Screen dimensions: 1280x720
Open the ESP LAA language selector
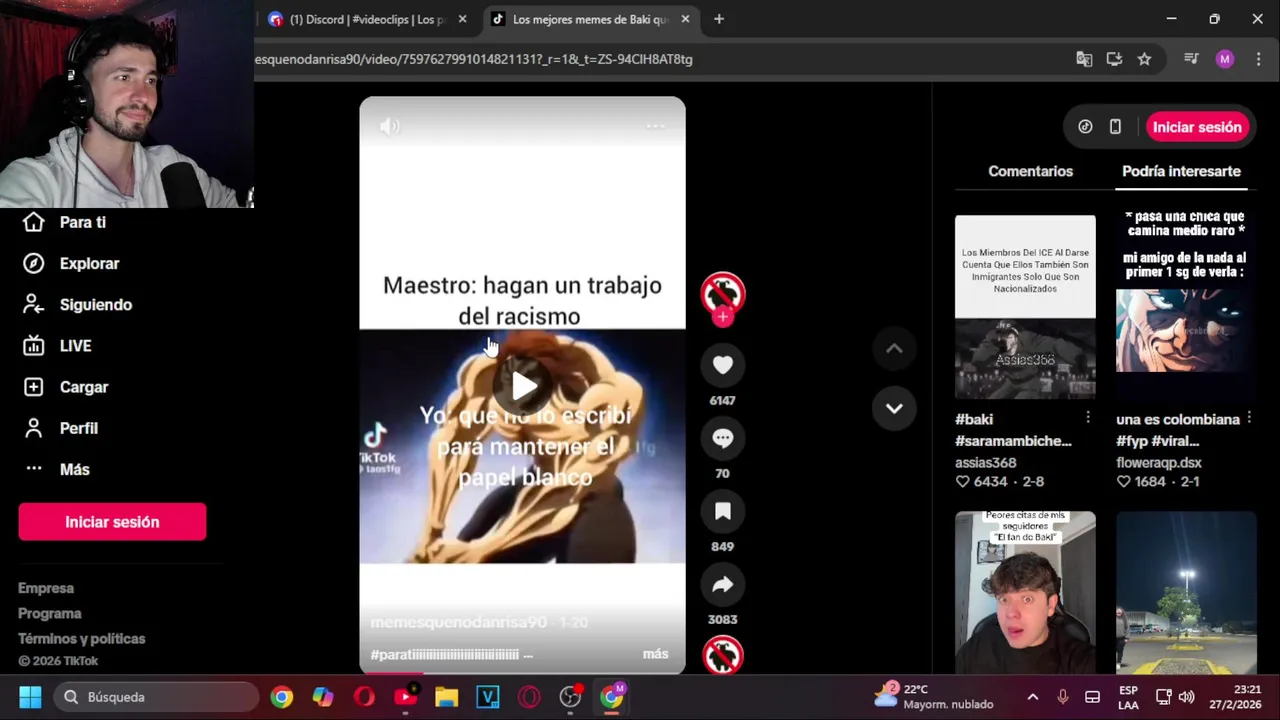1128,697
